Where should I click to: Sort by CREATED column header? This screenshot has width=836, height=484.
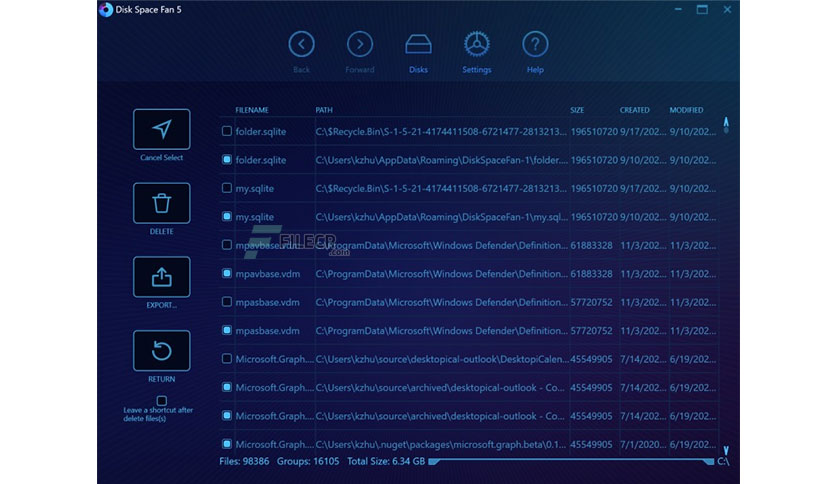634,110
